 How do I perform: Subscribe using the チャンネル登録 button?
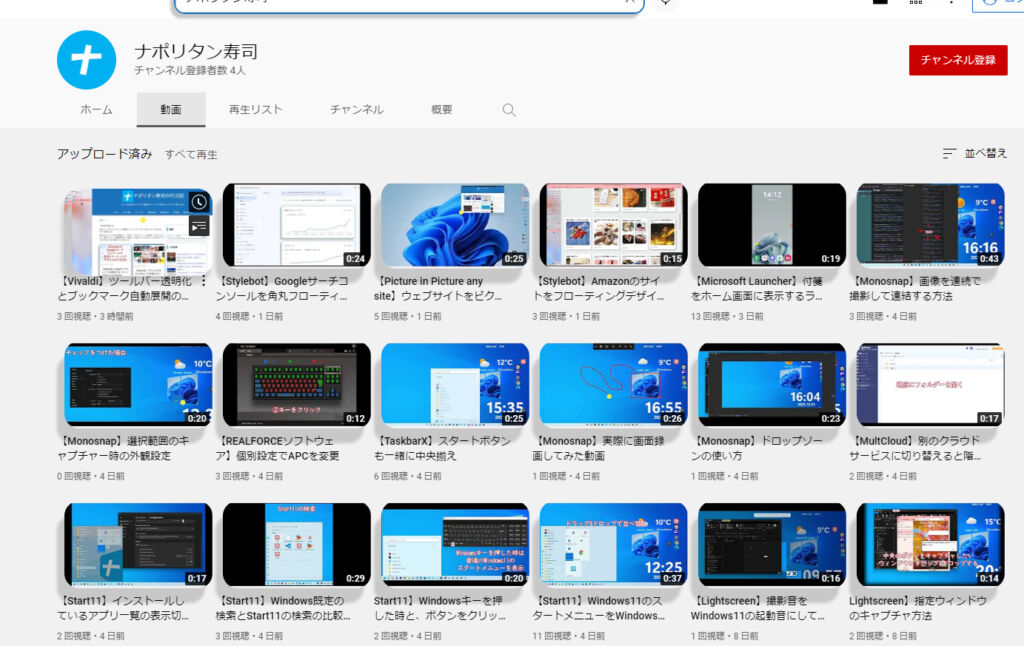coord(957,60)
